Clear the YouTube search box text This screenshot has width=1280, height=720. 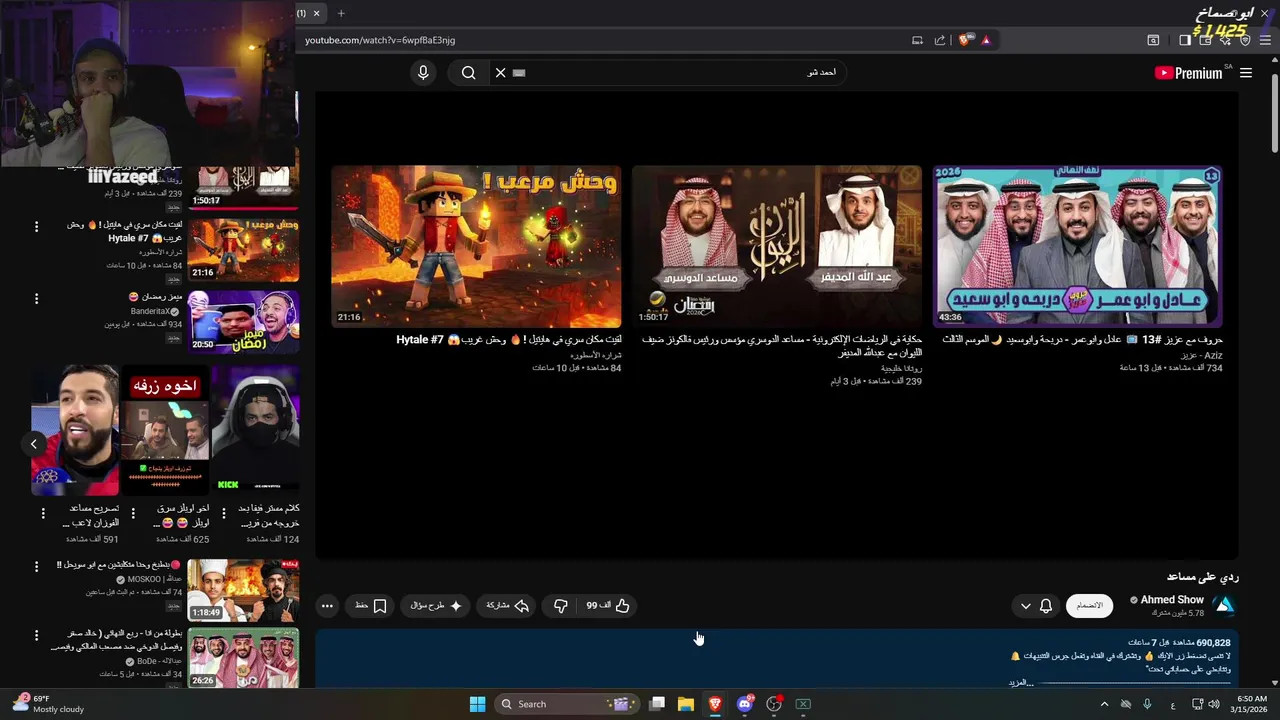(x=500, y=72)
